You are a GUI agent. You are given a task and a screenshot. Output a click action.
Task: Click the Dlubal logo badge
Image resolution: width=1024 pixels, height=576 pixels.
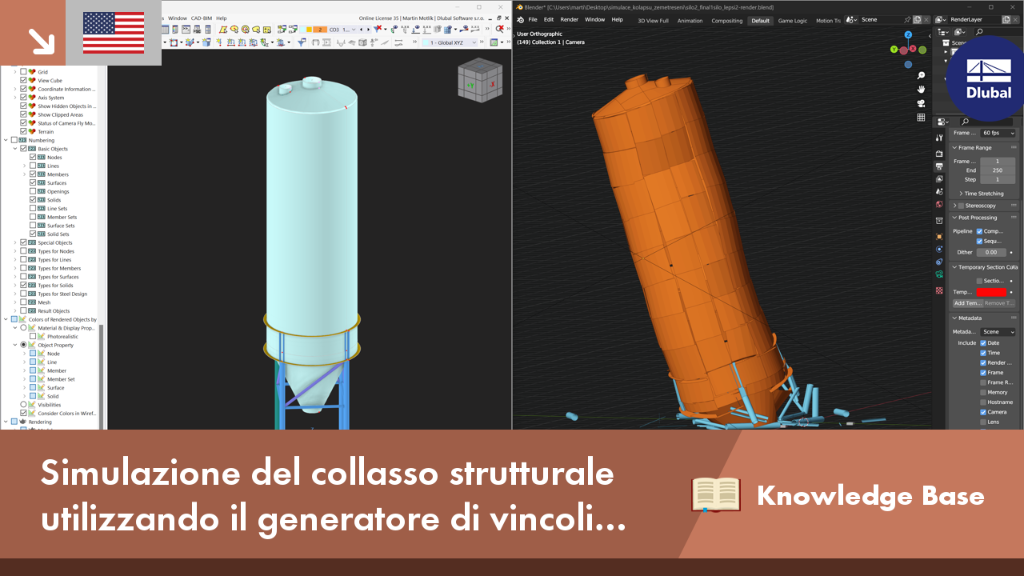tap(987, 78)
